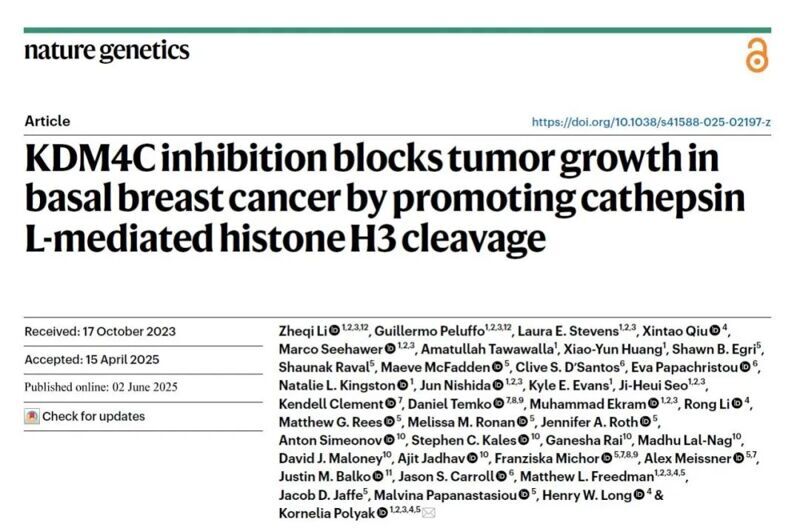800x528 pixels.
Task: Click the nature genetics journal logo
Action: click(x=106, y=50)
